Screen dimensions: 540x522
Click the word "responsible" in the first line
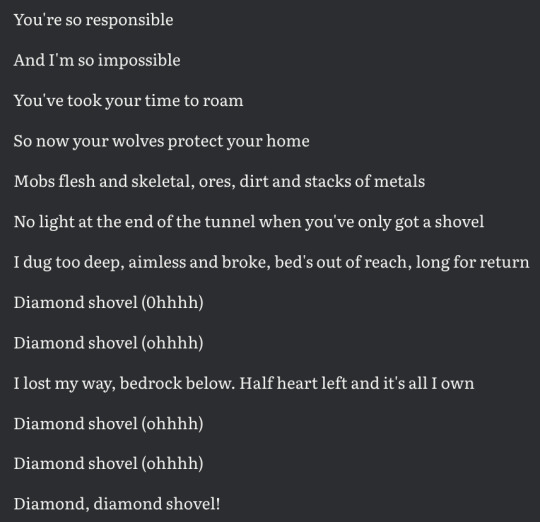click(x=129, y=21)
